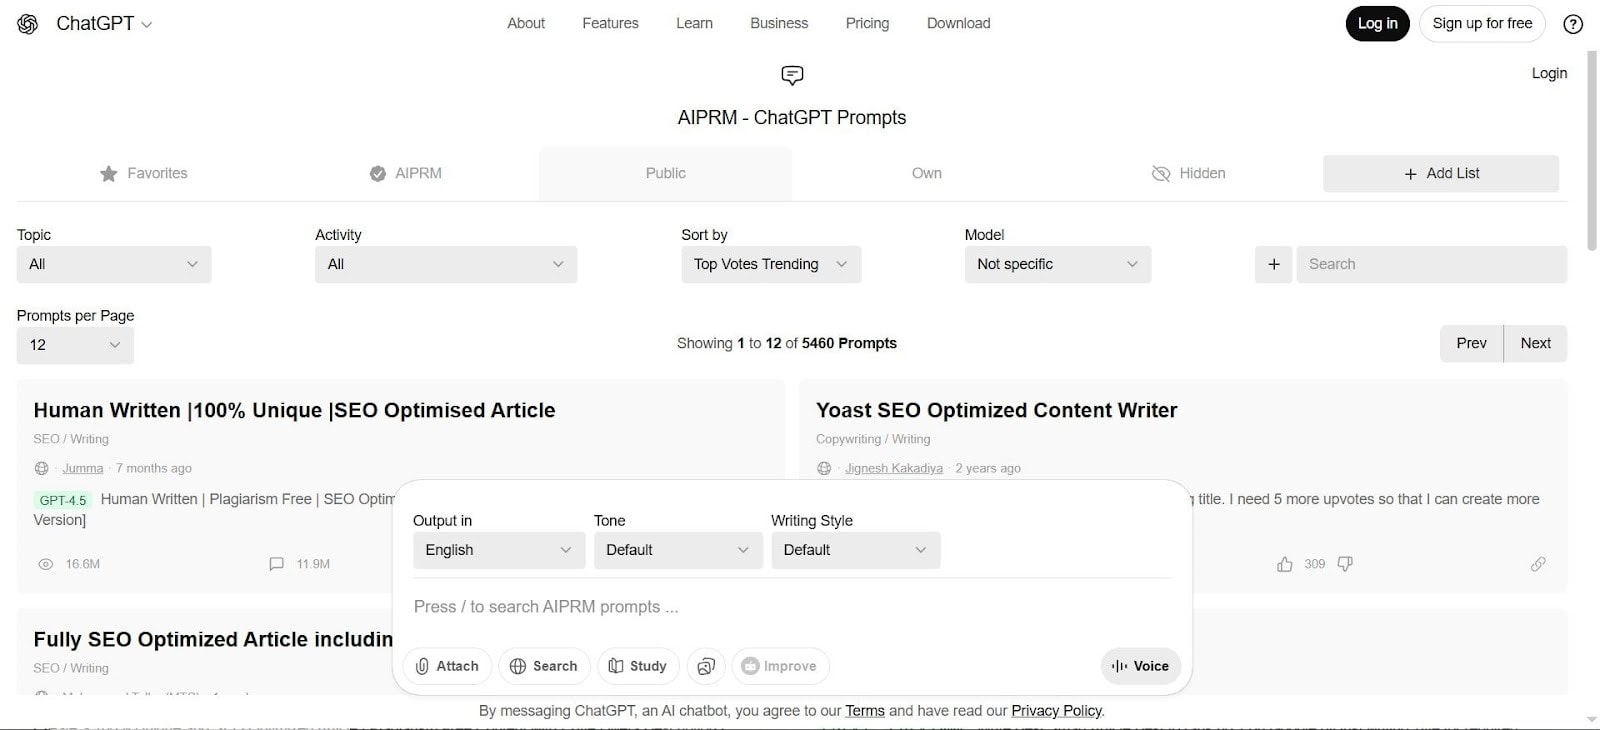Screen dimensions: 1600x730
Task: Click the views eye icon beside 16.6M
Action: click(45, 564)
